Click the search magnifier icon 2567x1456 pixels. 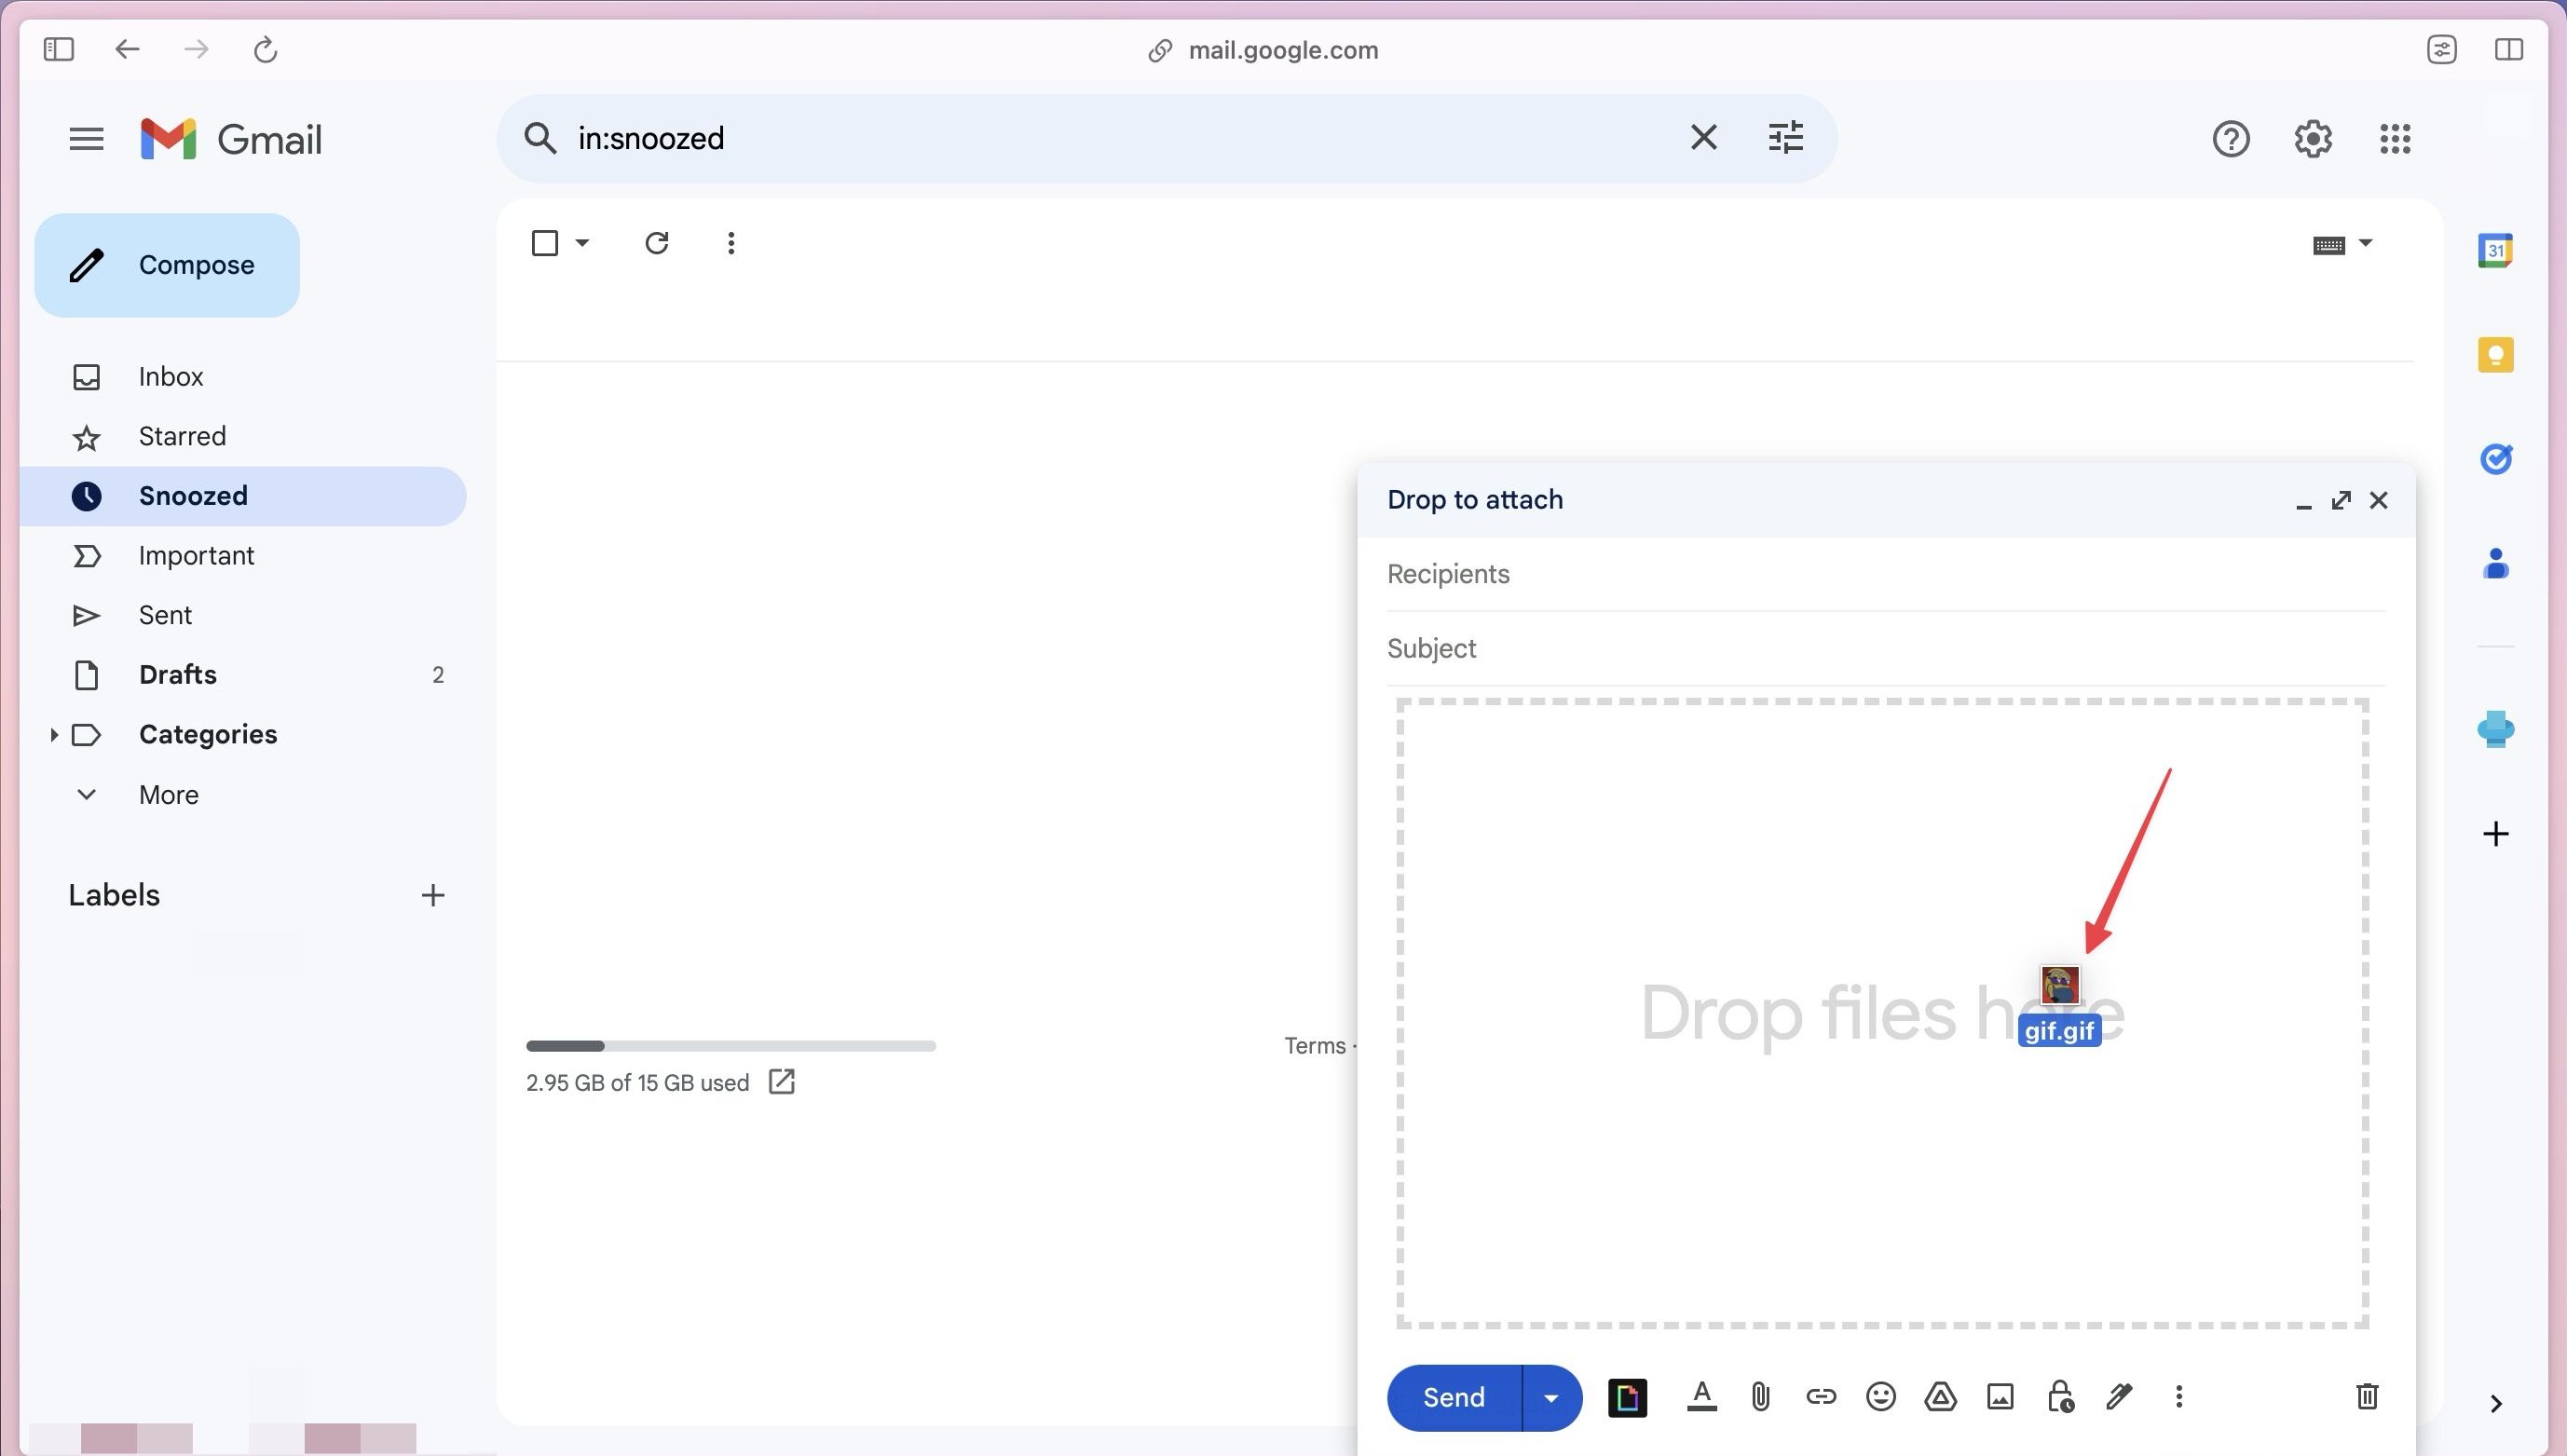[x=540, y=138]
